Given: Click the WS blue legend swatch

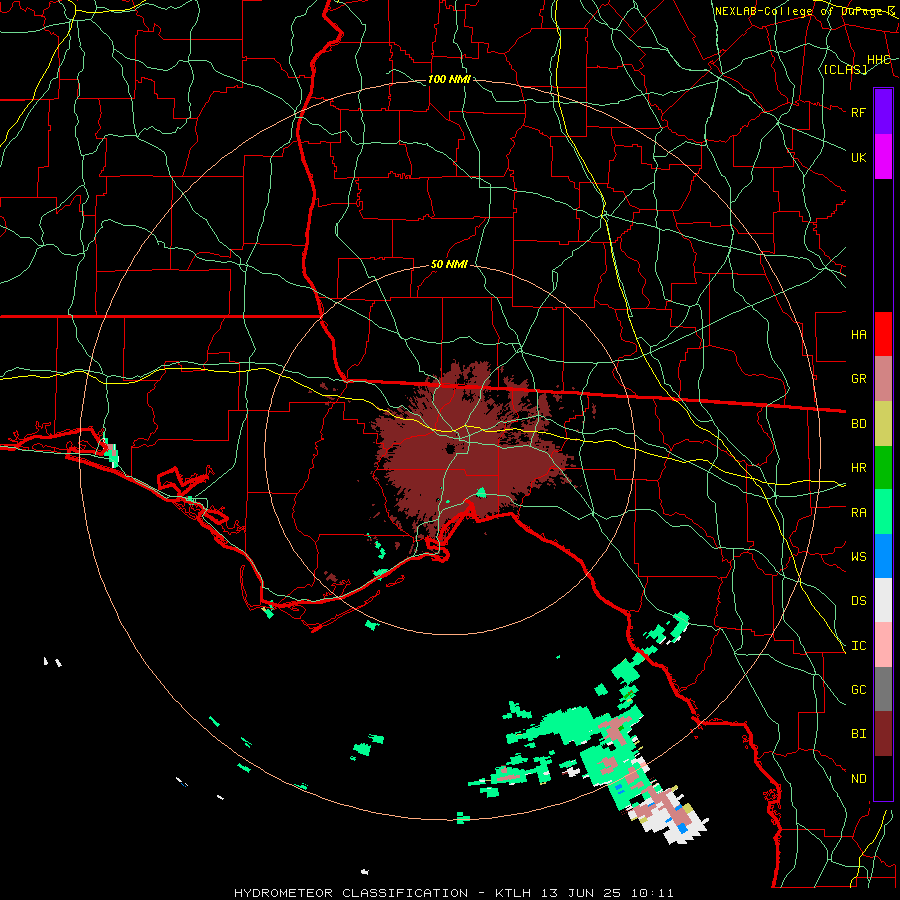Looking at the screenshot, I should pyautogui.click(x=883, y=556).
